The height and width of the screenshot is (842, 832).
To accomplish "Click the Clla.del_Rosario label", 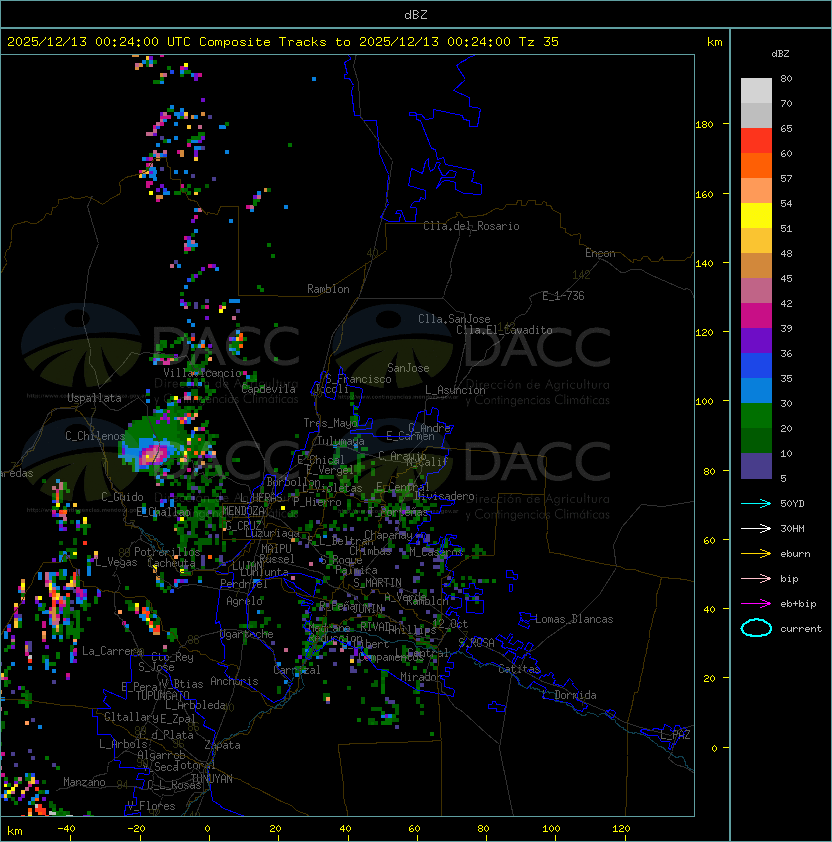I will [471, 226].
